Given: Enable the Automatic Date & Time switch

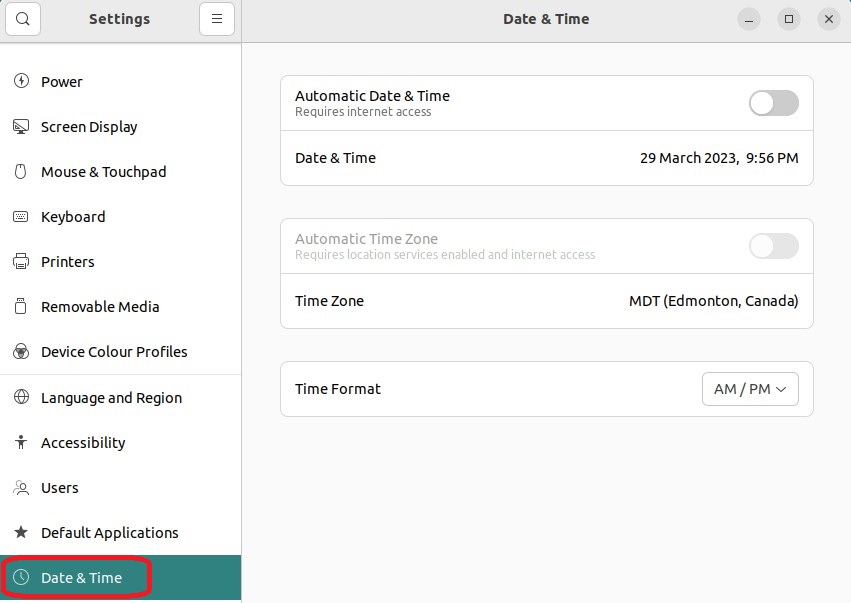Looking at the screenshot, I should (773, 103).
